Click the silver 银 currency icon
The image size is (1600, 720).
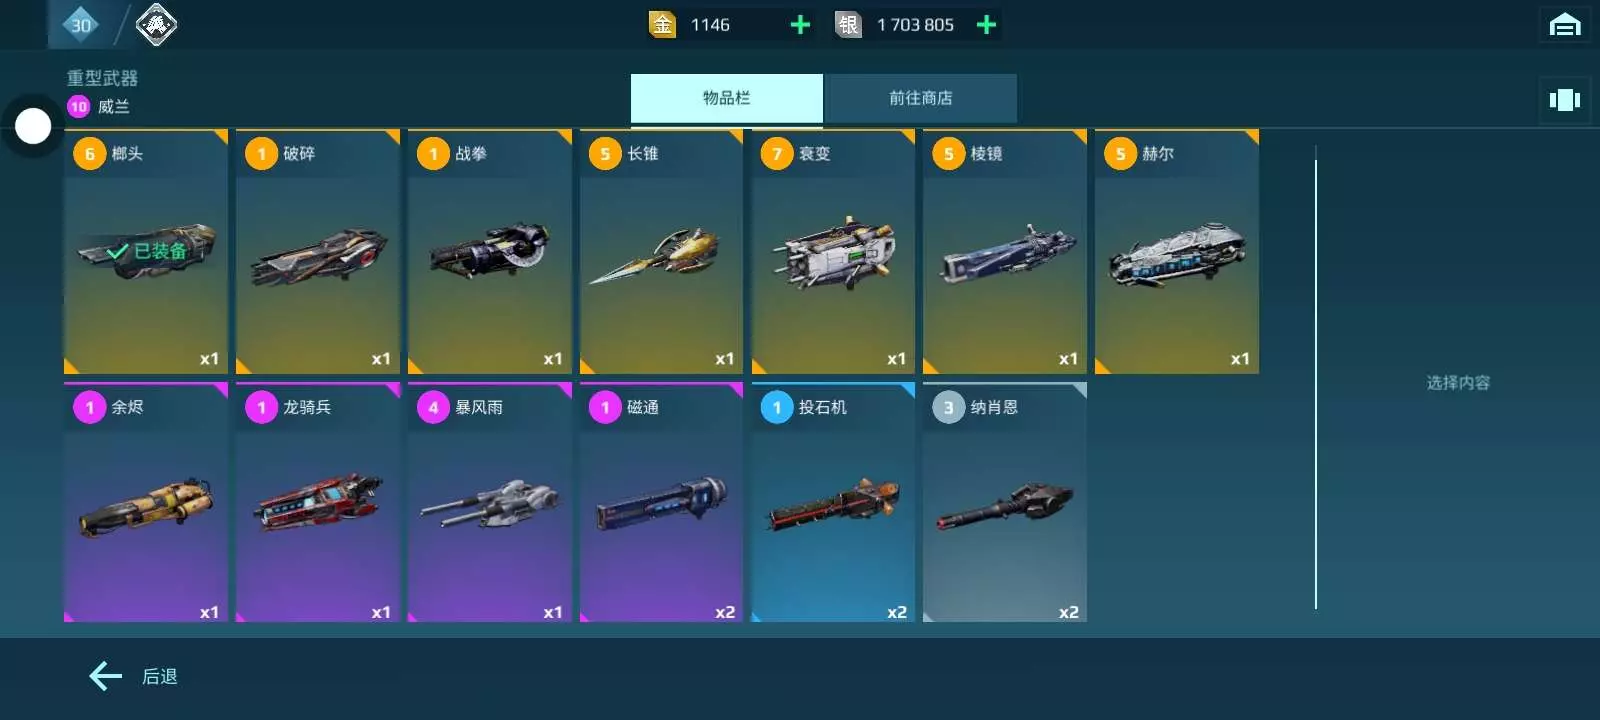(848, 25)
